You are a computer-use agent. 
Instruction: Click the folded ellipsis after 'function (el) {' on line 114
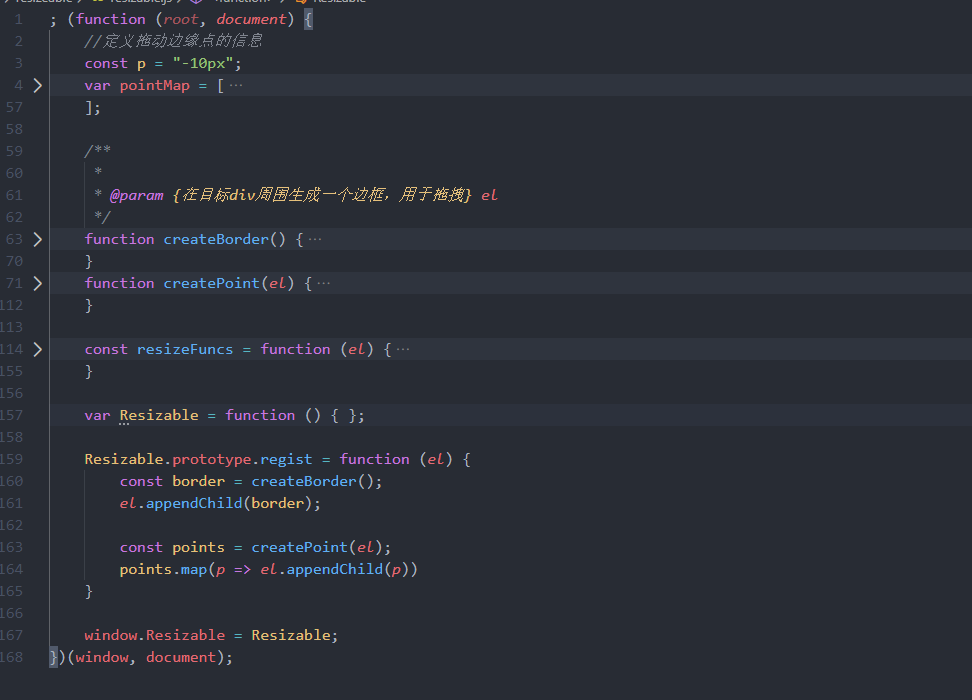coord(403,350)
